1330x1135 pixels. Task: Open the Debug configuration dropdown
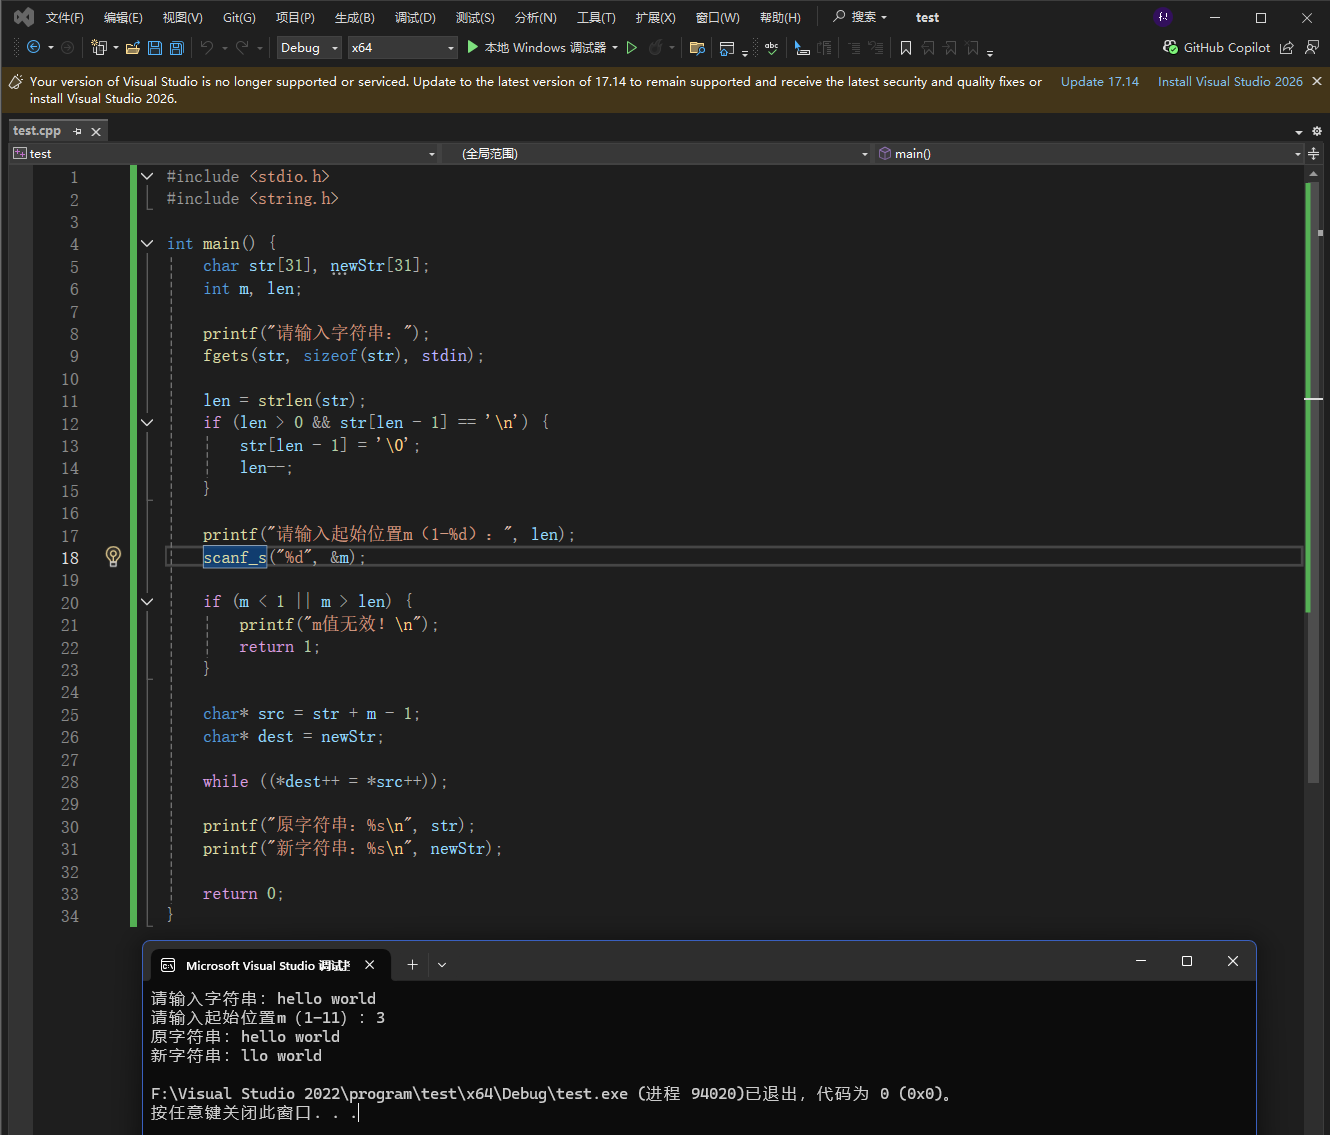point(309,47)
